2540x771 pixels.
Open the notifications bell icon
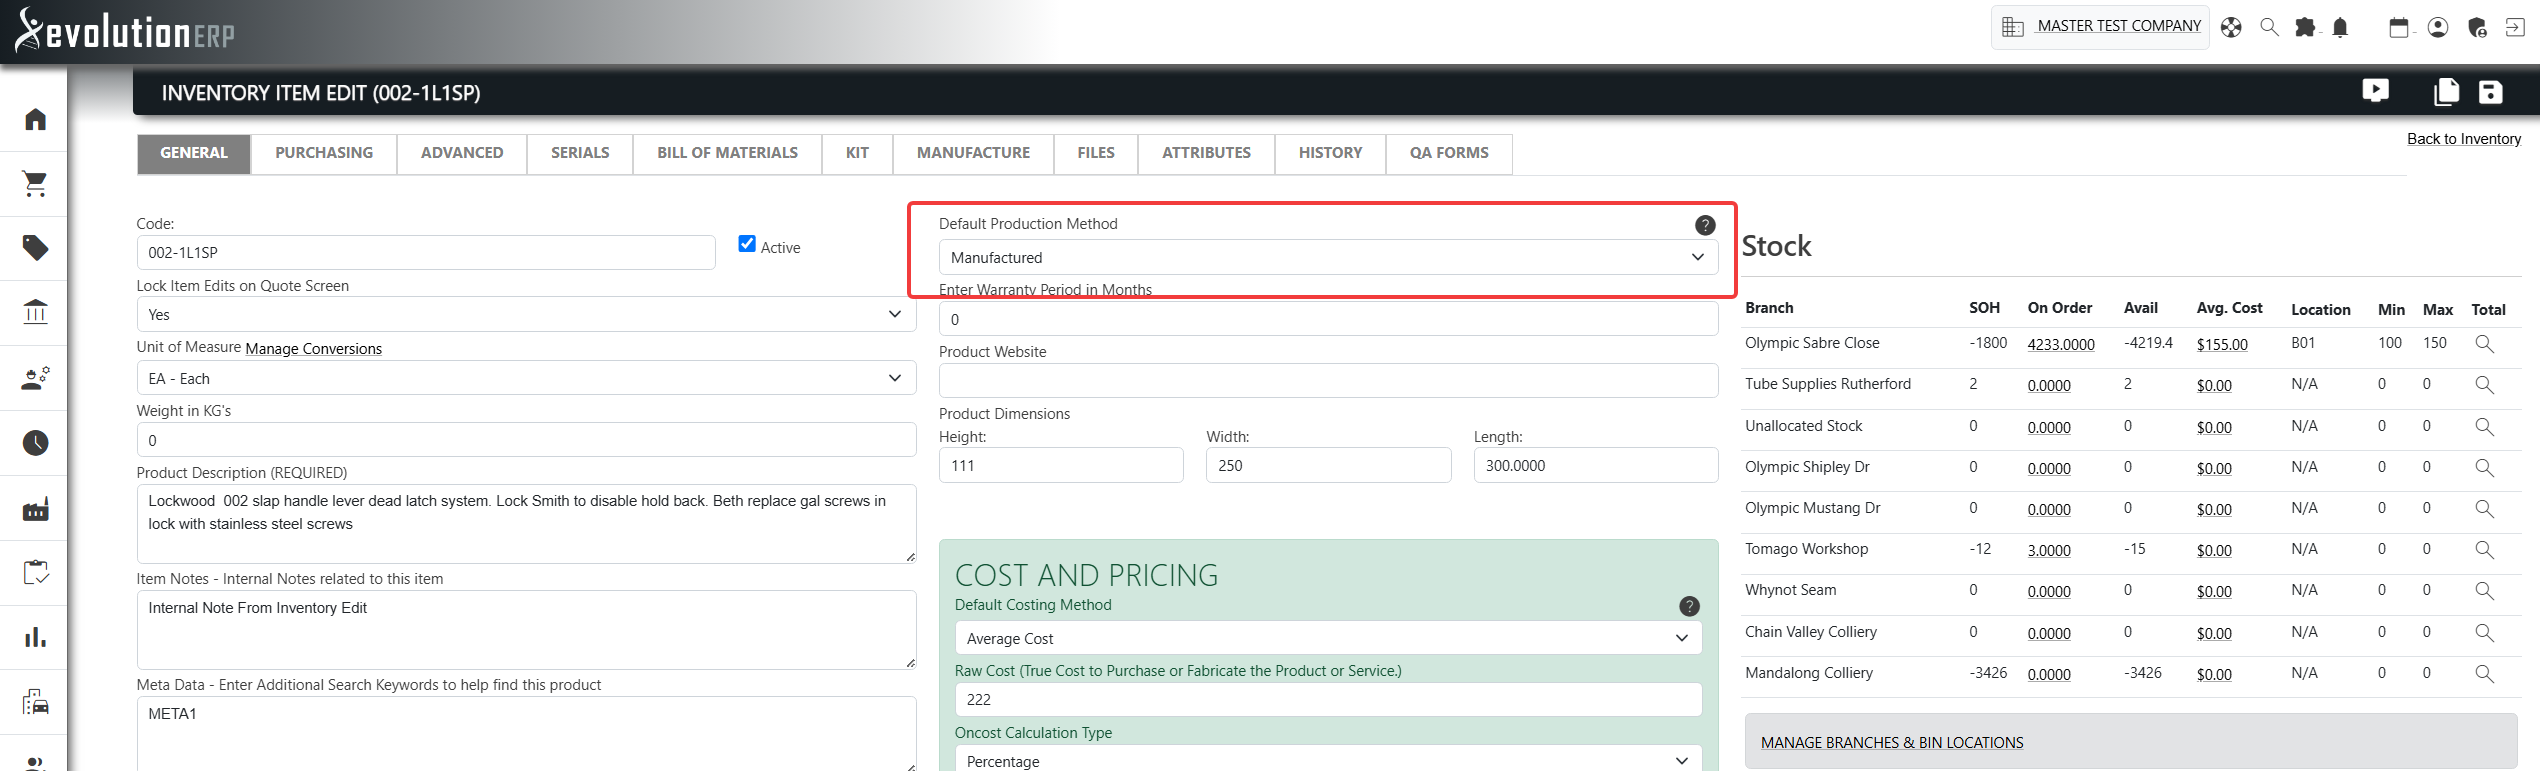pos(2340,27)
